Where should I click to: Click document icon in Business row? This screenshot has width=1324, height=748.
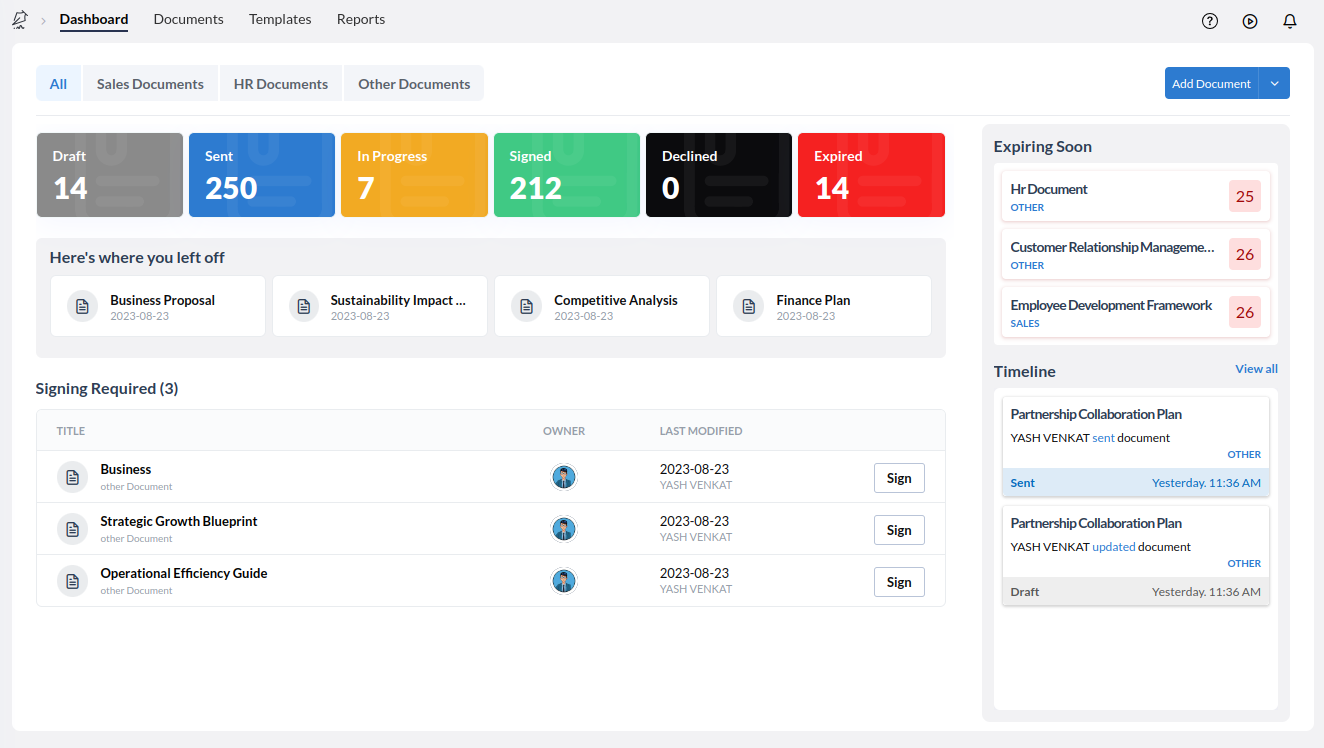72,477
